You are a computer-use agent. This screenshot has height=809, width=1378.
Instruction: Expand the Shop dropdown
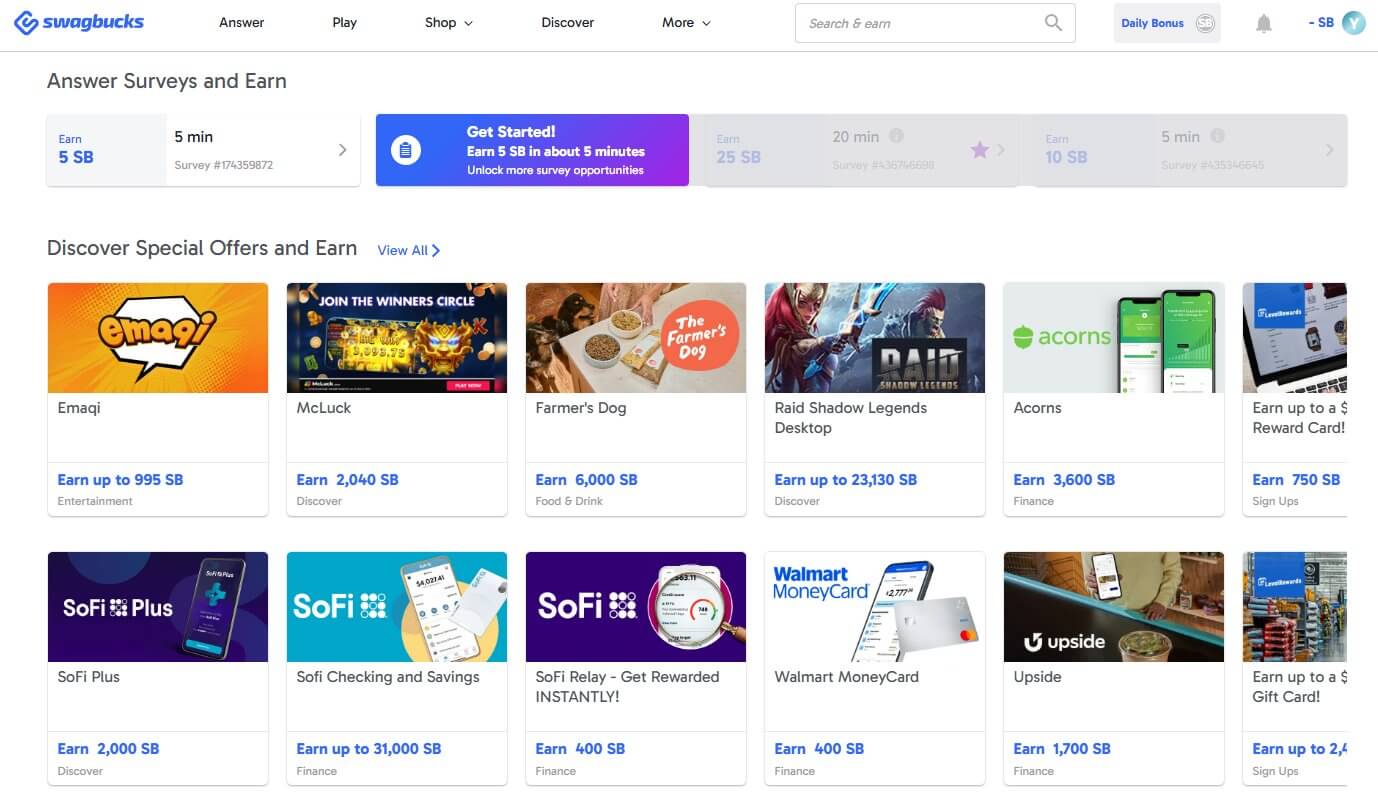[x=449, y=22]
